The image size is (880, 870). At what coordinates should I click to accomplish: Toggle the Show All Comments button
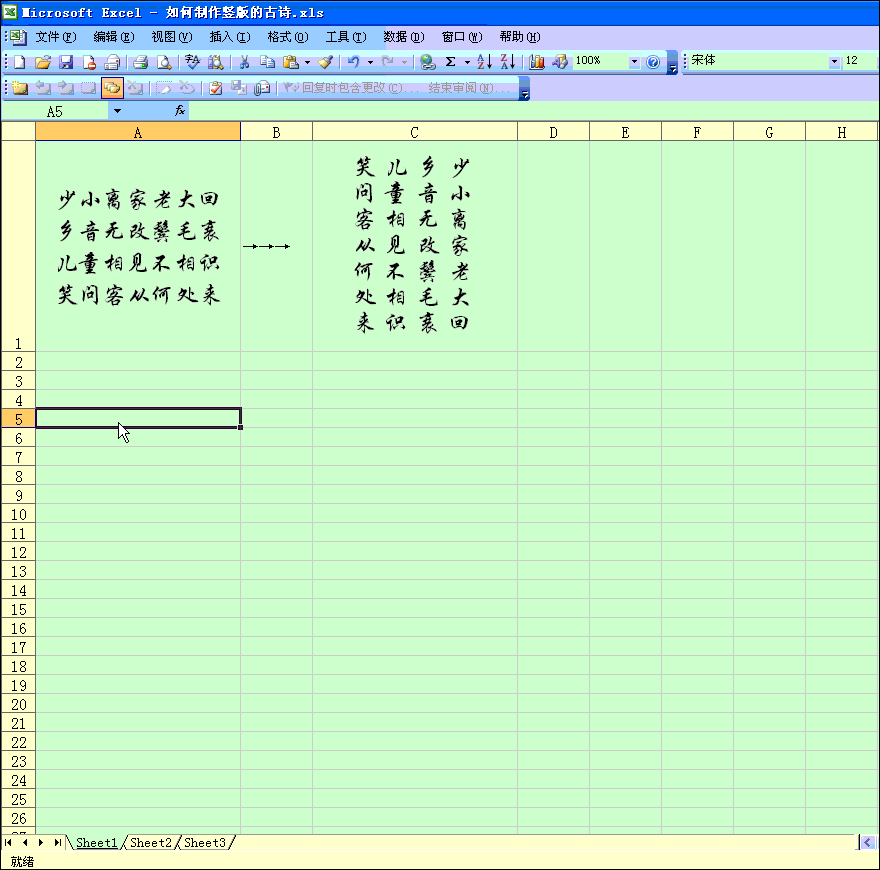click(x=112, y=88)
